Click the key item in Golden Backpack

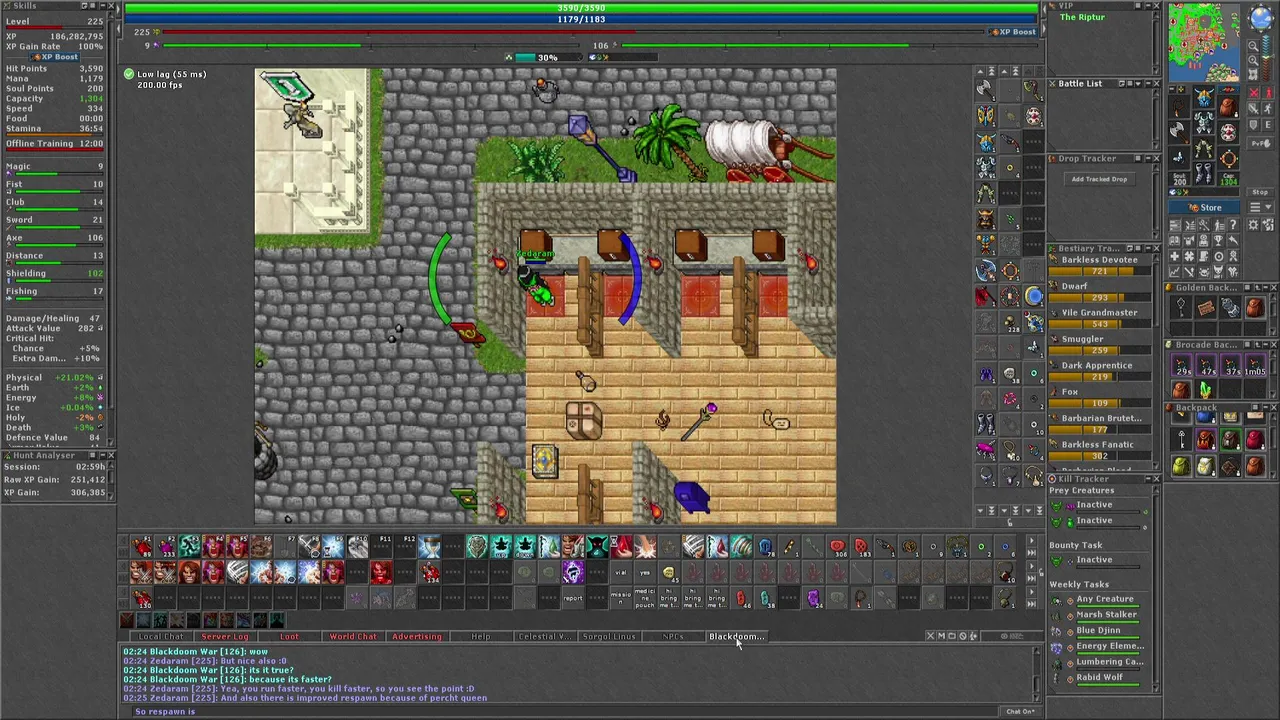[1182, 309]
